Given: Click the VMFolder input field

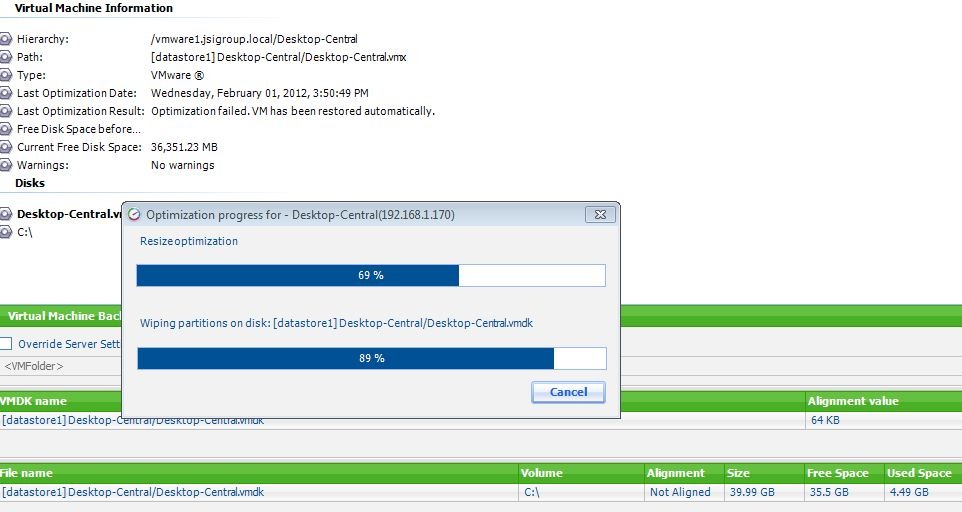Looking at the screenshot, I should (x=60, y=367).
